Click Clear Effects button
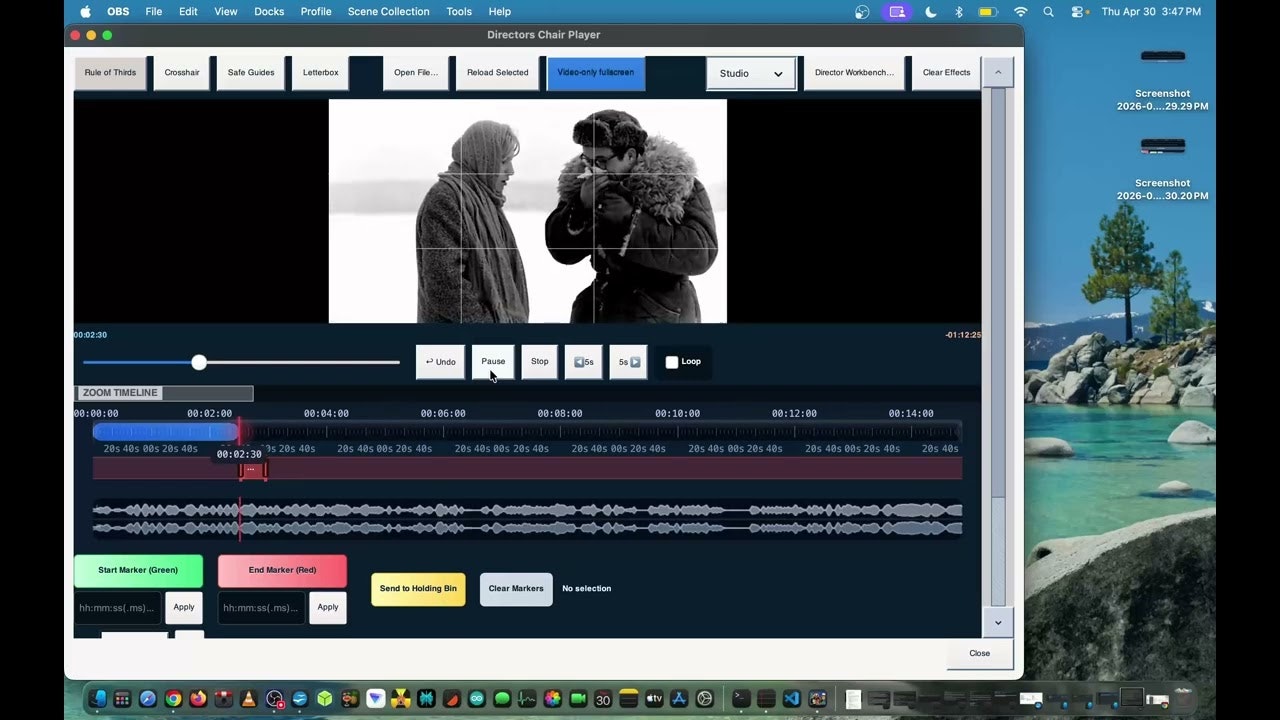1280x720 pixels. pyautogui.click(x=946, y=73)
